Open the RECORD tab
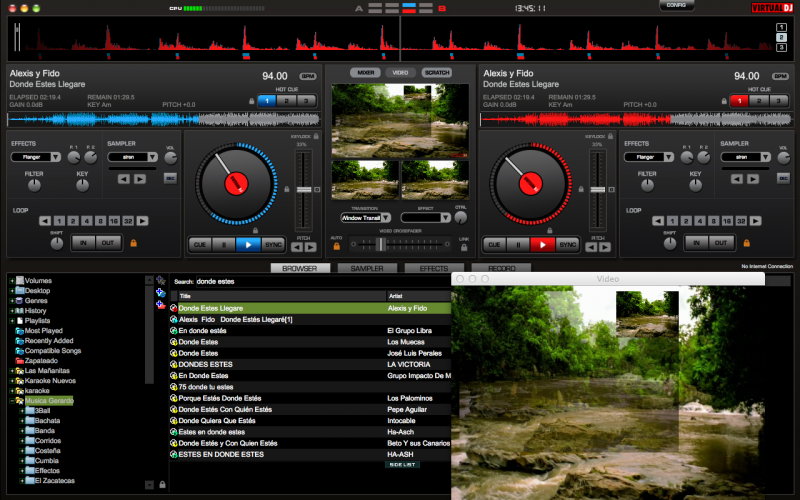Image resolution: width=800 pixels, height=500 pixels. click(x=502, y=268)
